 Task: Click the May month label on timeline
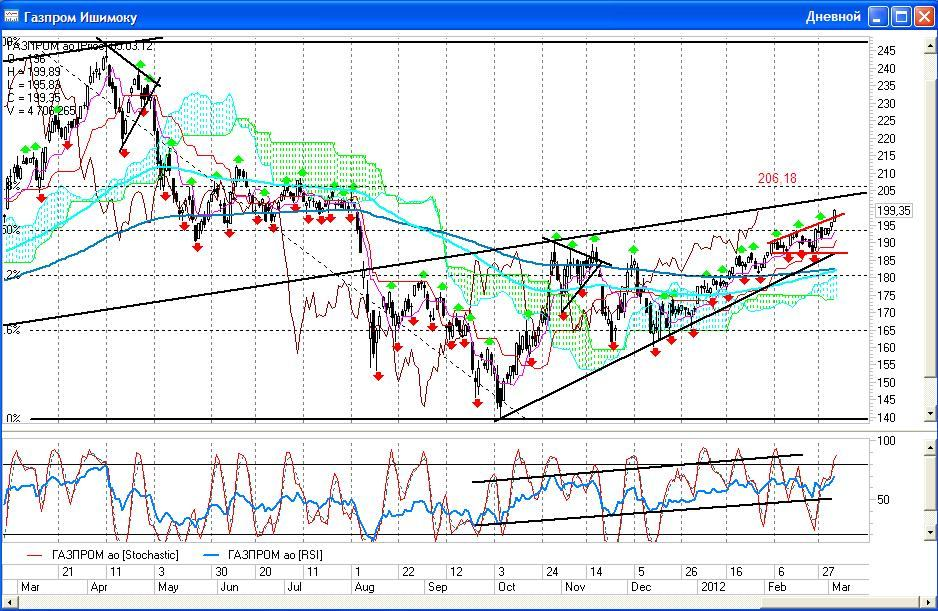(168, 586)
